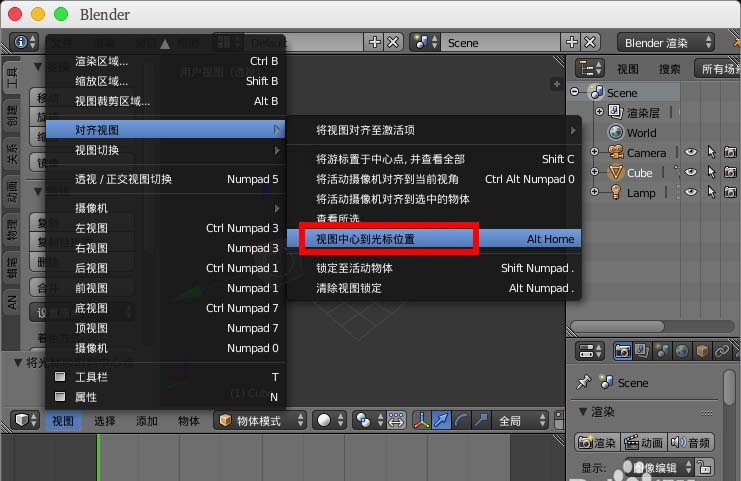741x481 pixels.
Task: Collapse the 渲染 panel triangle
Action: click(x=583, y=412)
